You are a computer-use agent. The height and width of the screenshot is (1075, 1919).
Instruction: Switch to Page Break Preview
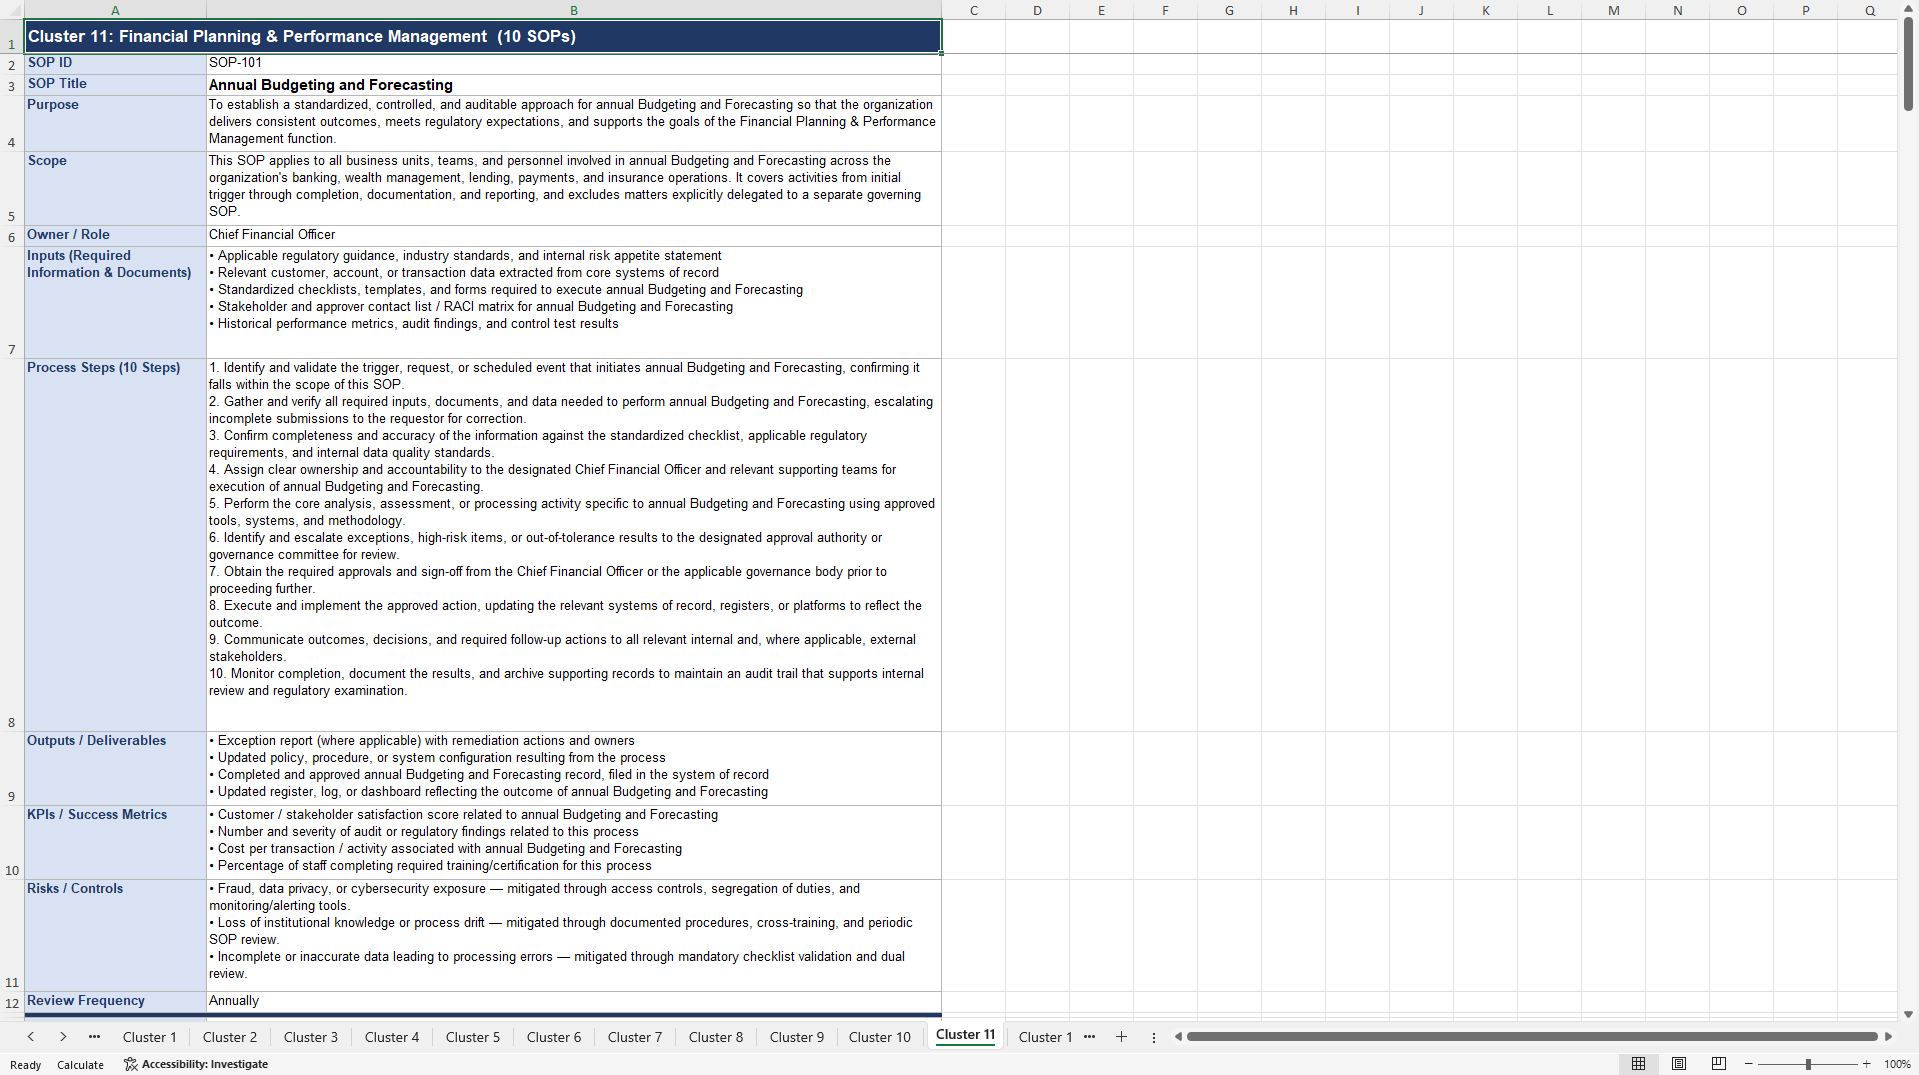point(1719,1064)
